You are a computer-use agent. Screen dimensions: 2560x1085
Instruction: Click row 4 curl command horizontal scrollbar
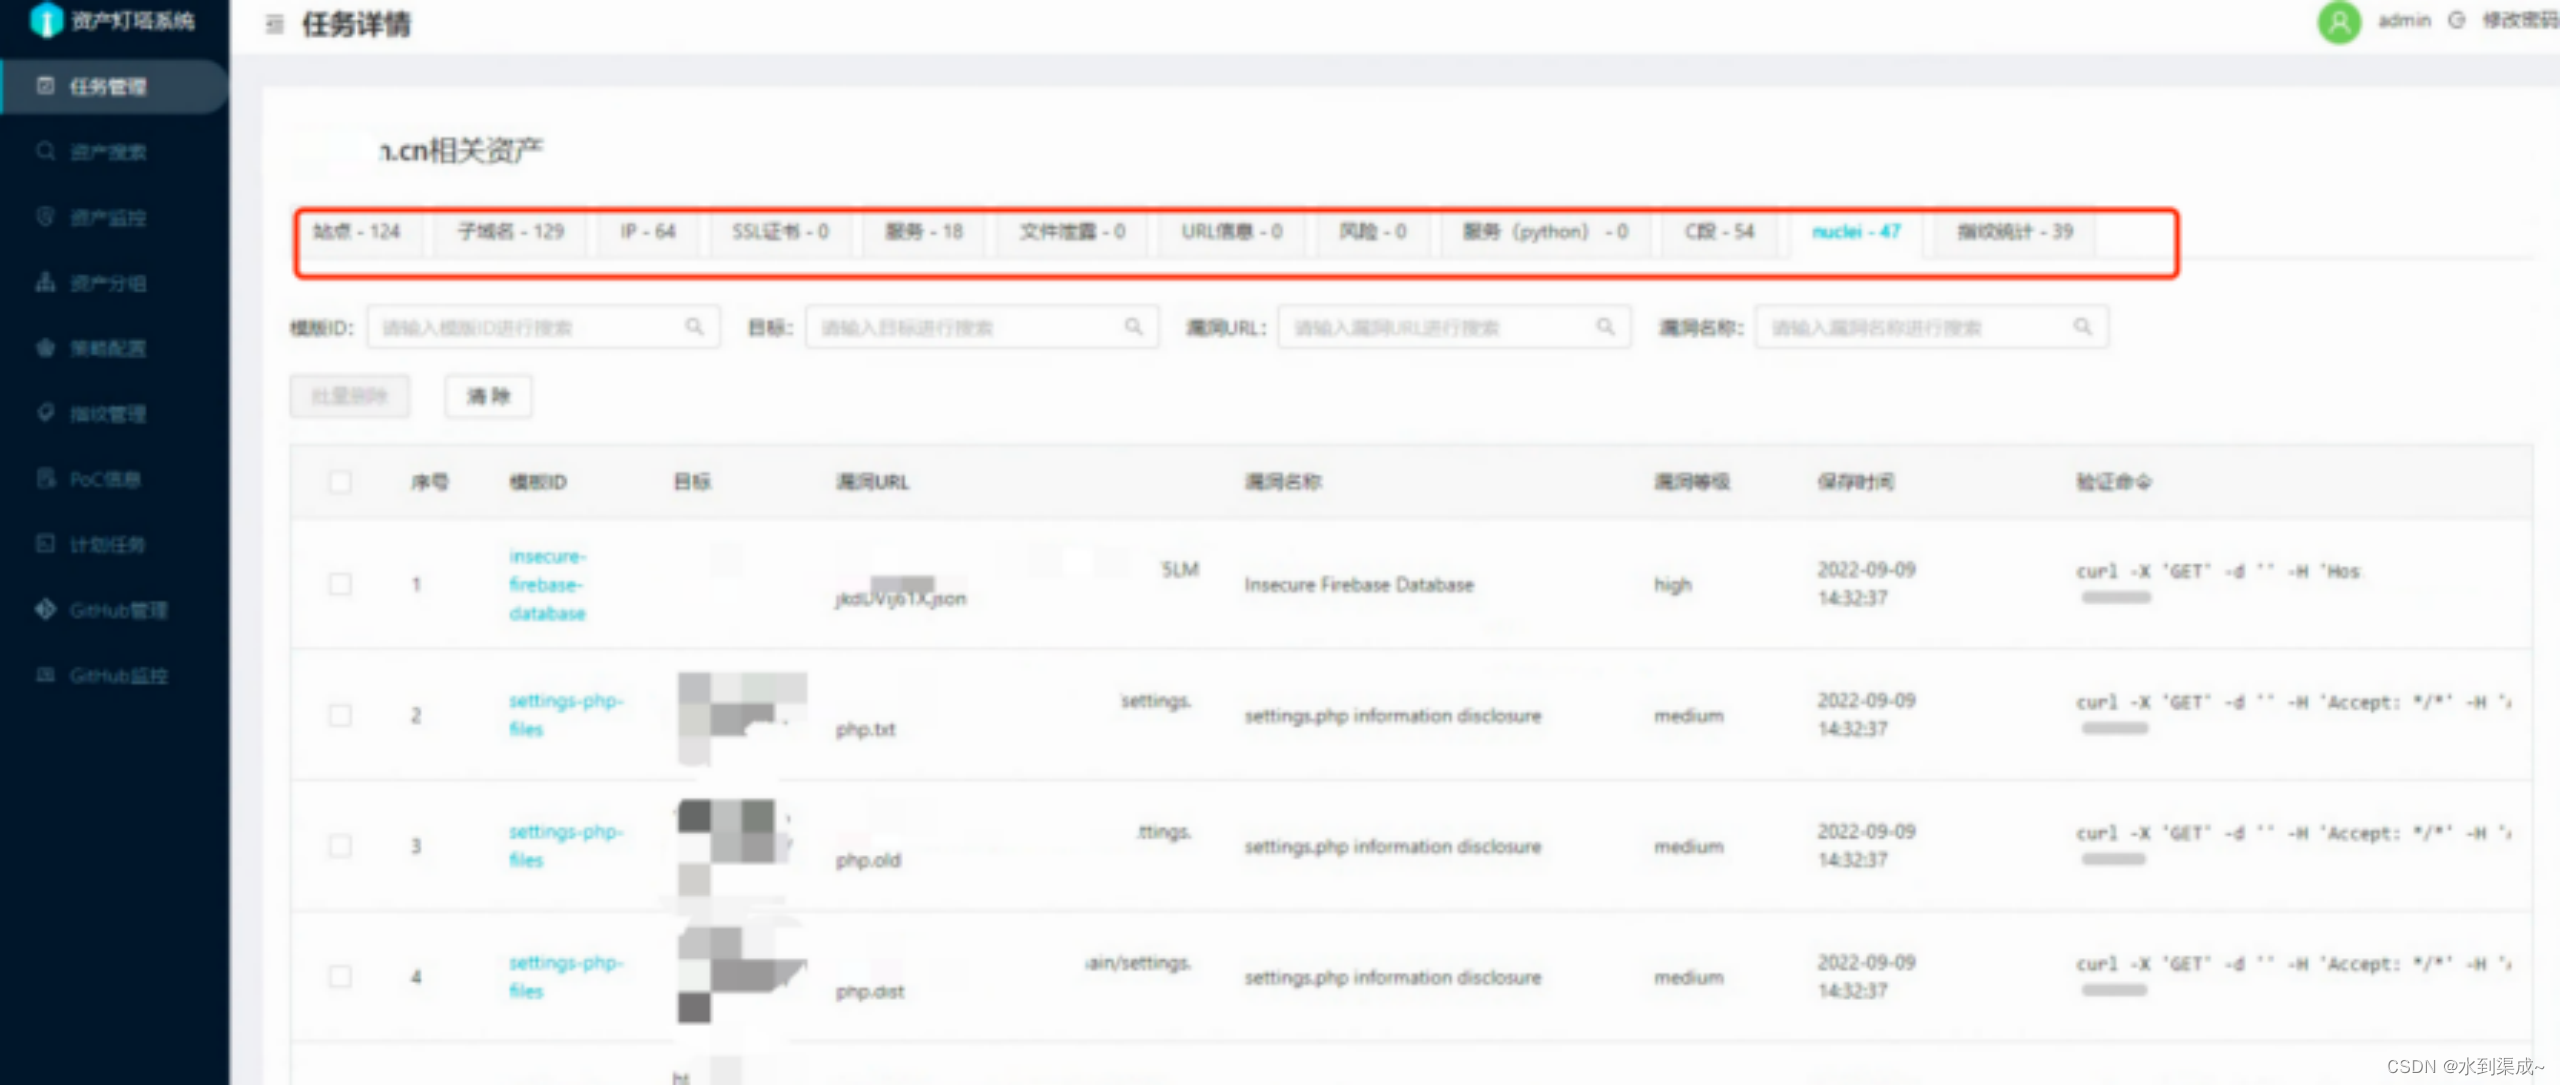click(x=2114, y=990)
